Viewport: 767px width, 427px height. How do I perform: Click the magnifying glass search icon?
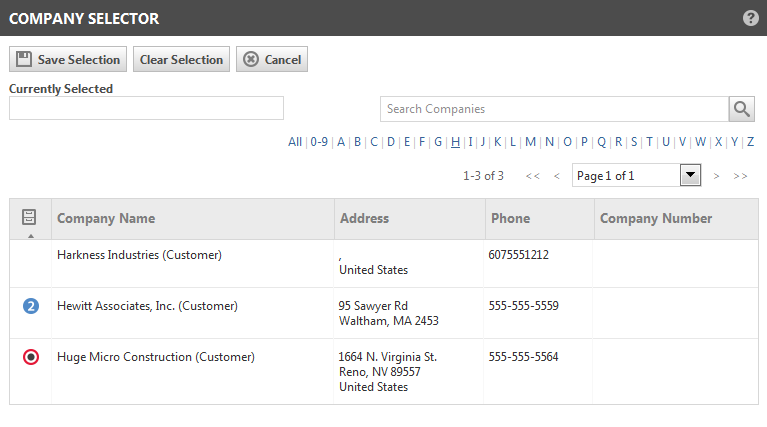click(742, 109)
